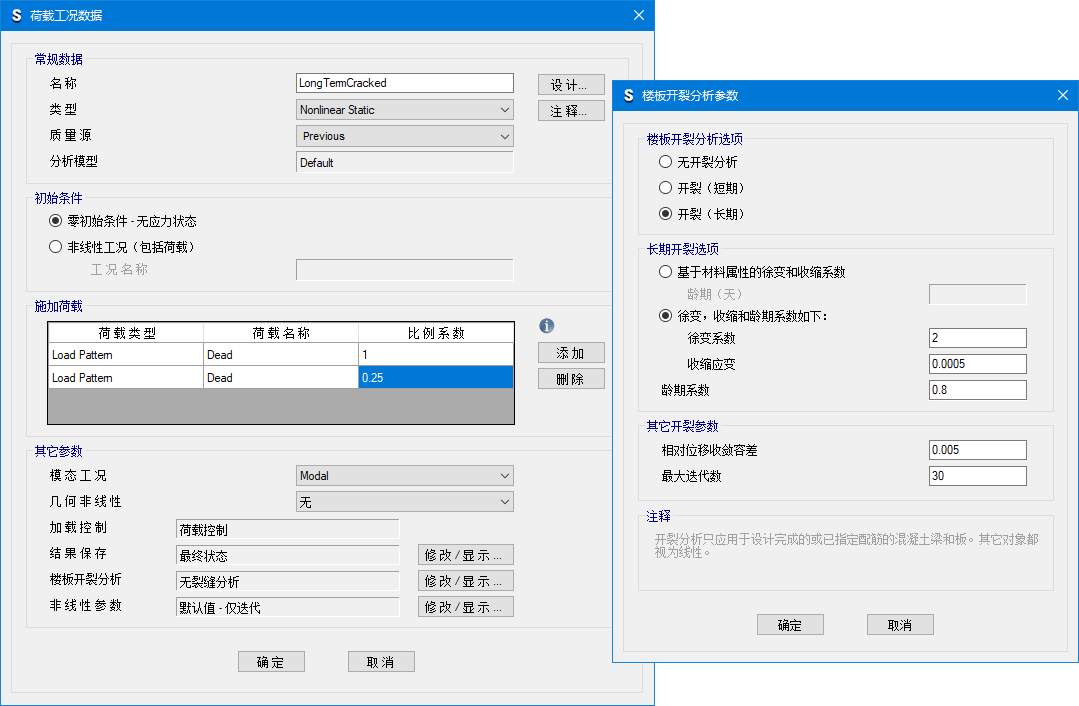Choose 基于材料属性的徐变和收缩系数 option
This screenshot has width=1079, height=706.
[666, 272]
